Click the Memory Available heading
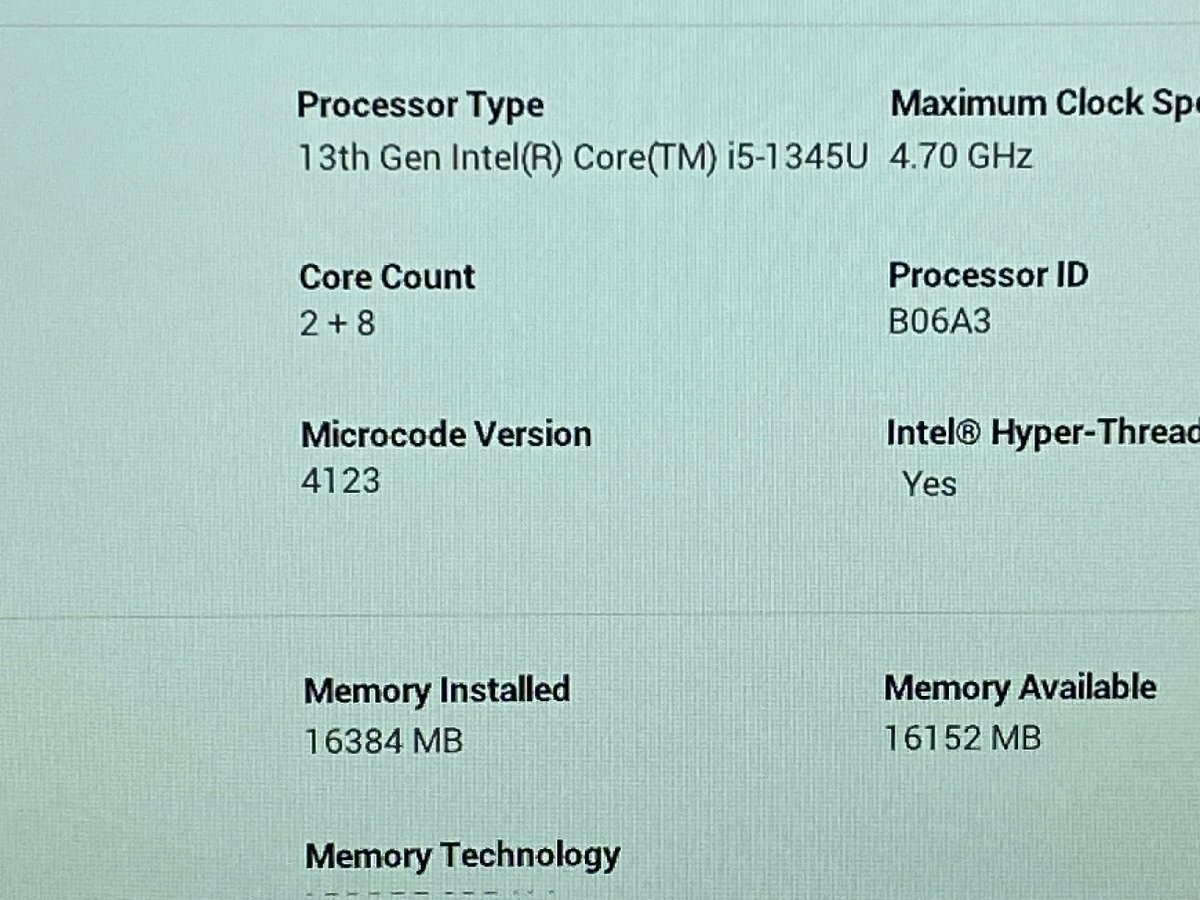 [x=1020, y=688]
